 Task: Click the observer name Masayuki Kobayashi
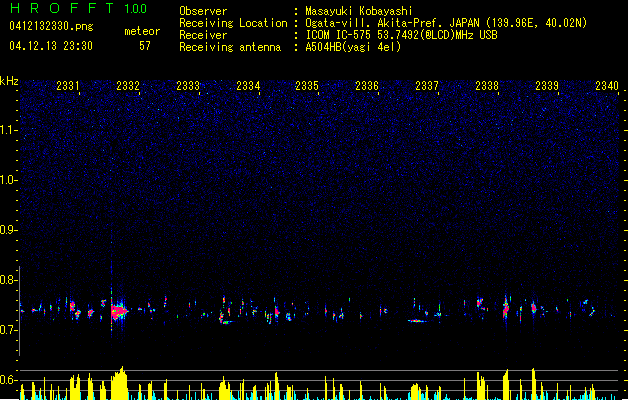tap(359, 11)
